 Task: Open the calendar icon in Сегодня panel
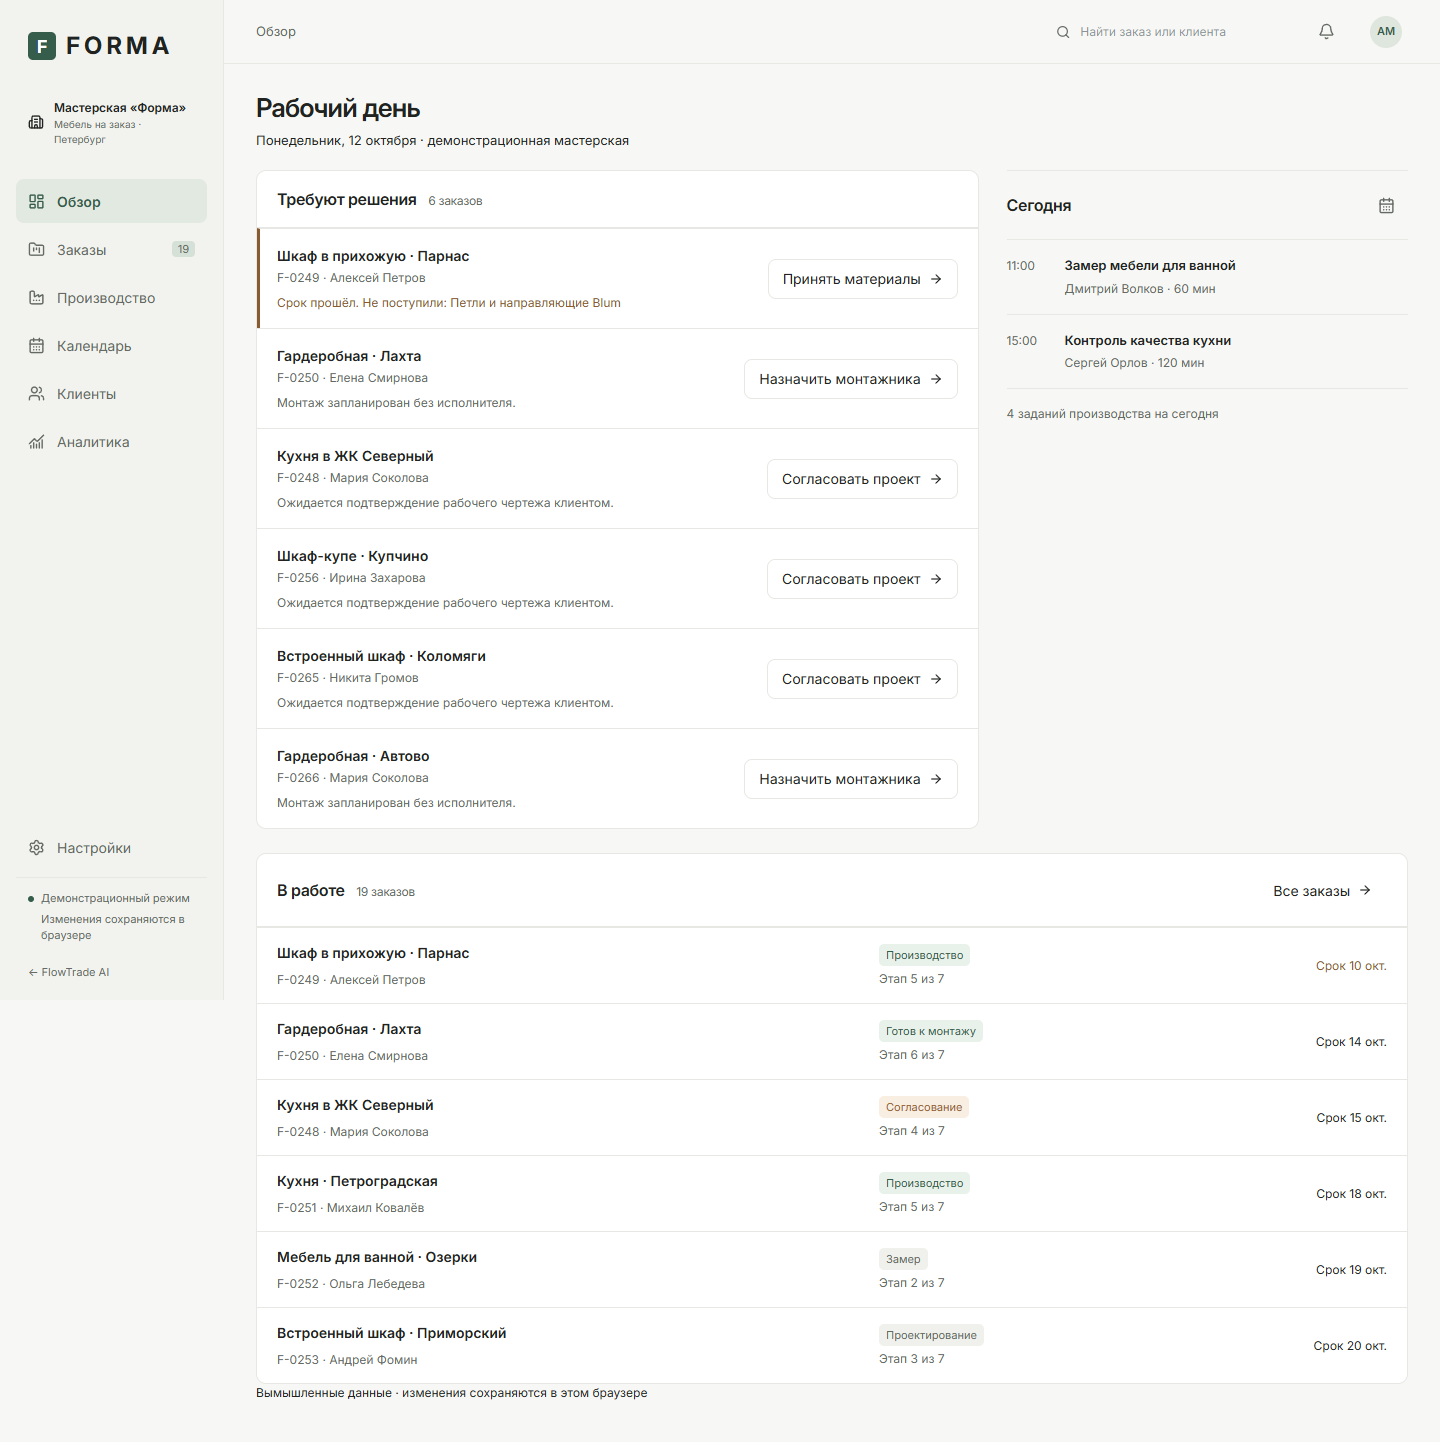click(x=1386, y=205)
